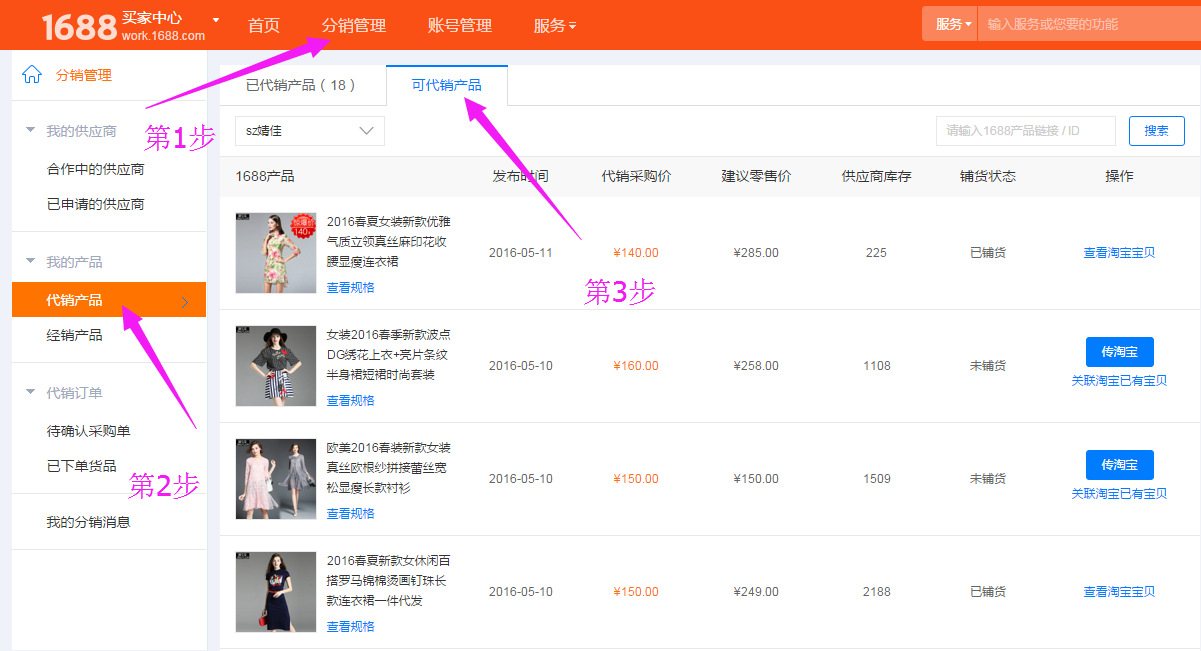This screenshot has width=1201, height=651.
Task: Open the 分销管理 top menu
Action: [354, 26]
